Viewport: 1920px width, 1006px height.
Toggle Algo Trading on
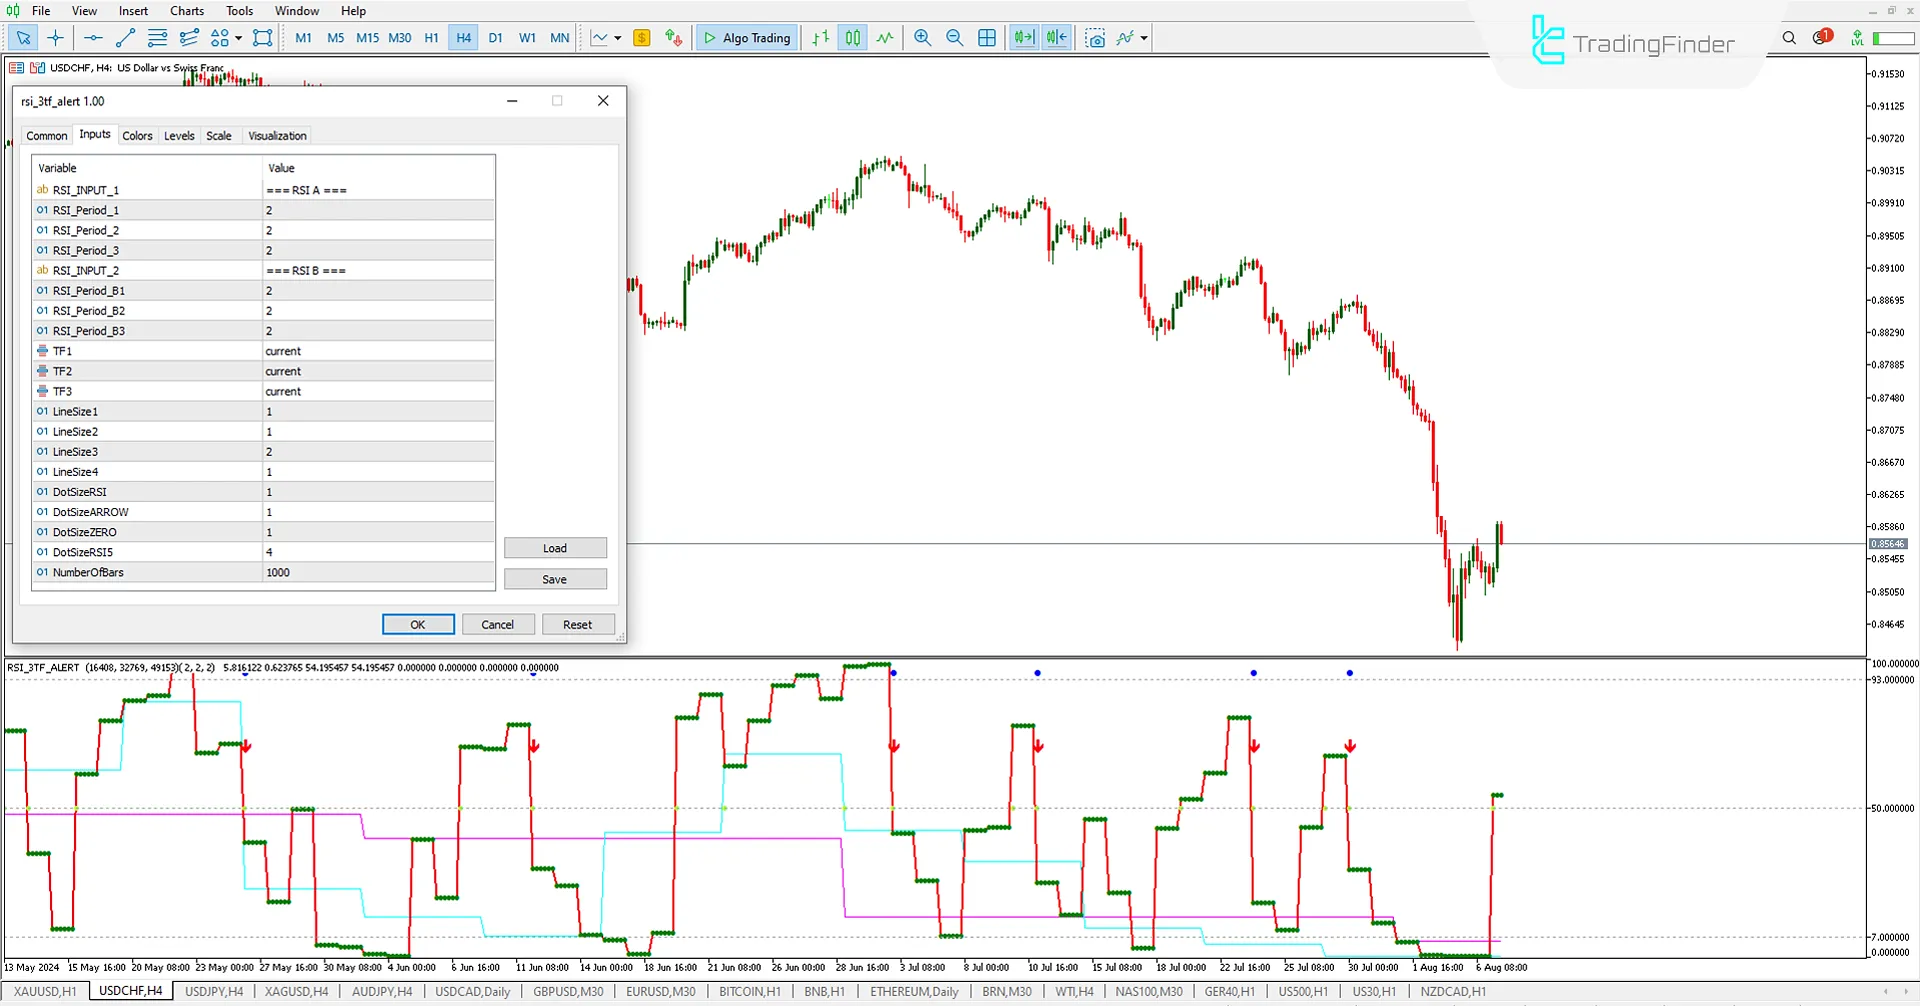click(746, 37)
